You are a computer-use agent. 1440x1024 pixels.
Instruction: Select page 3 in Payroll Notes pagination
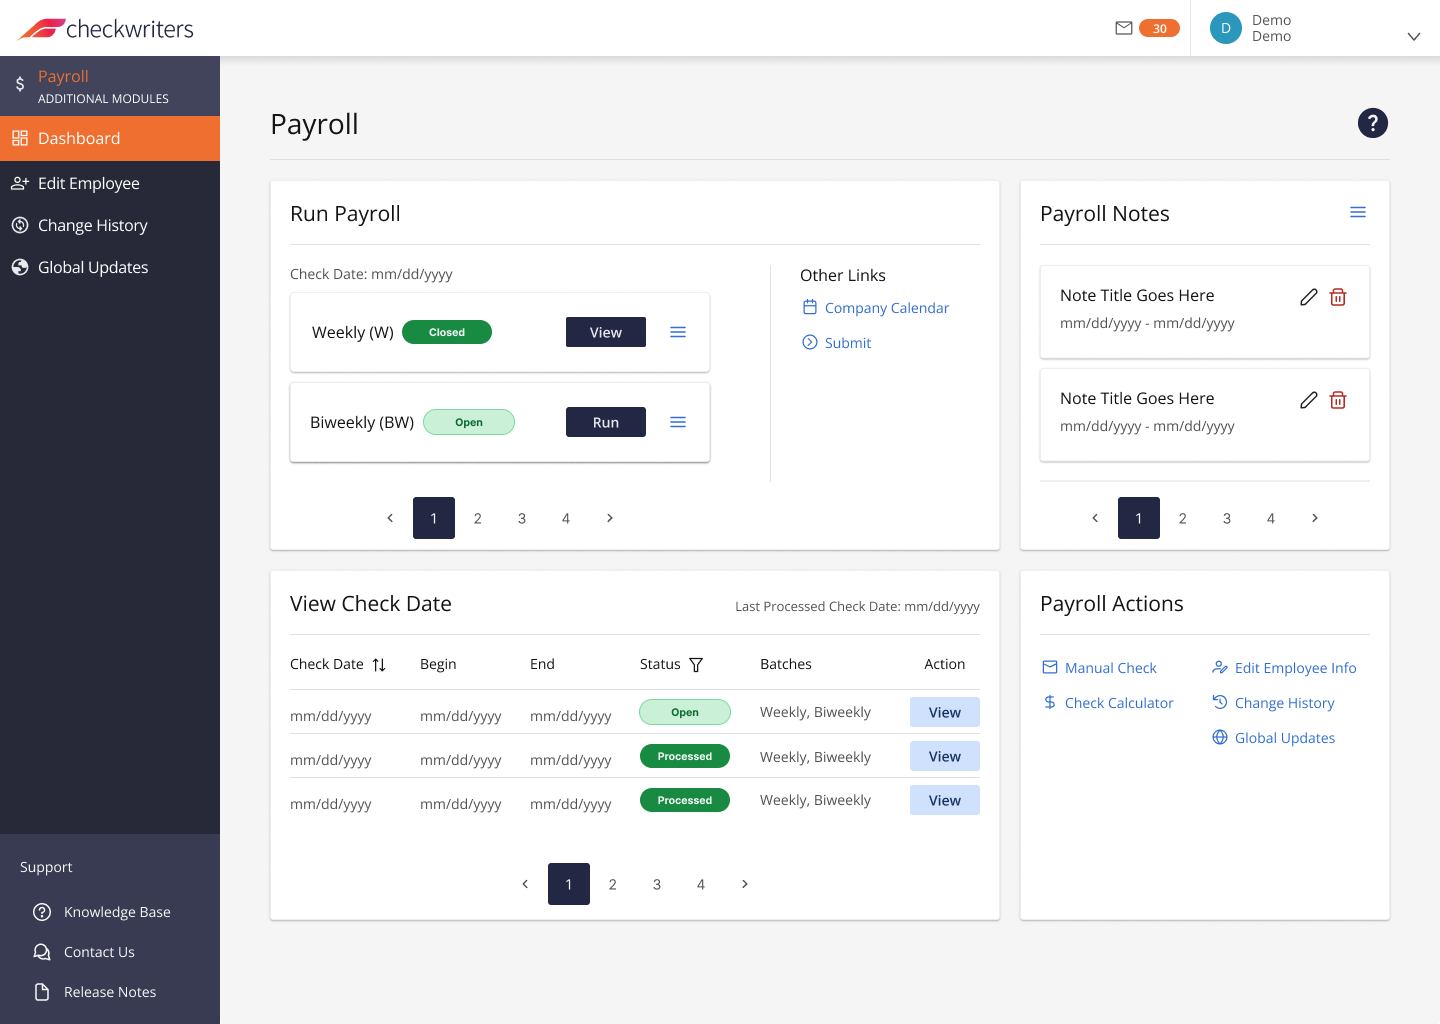coord(1227,518)
